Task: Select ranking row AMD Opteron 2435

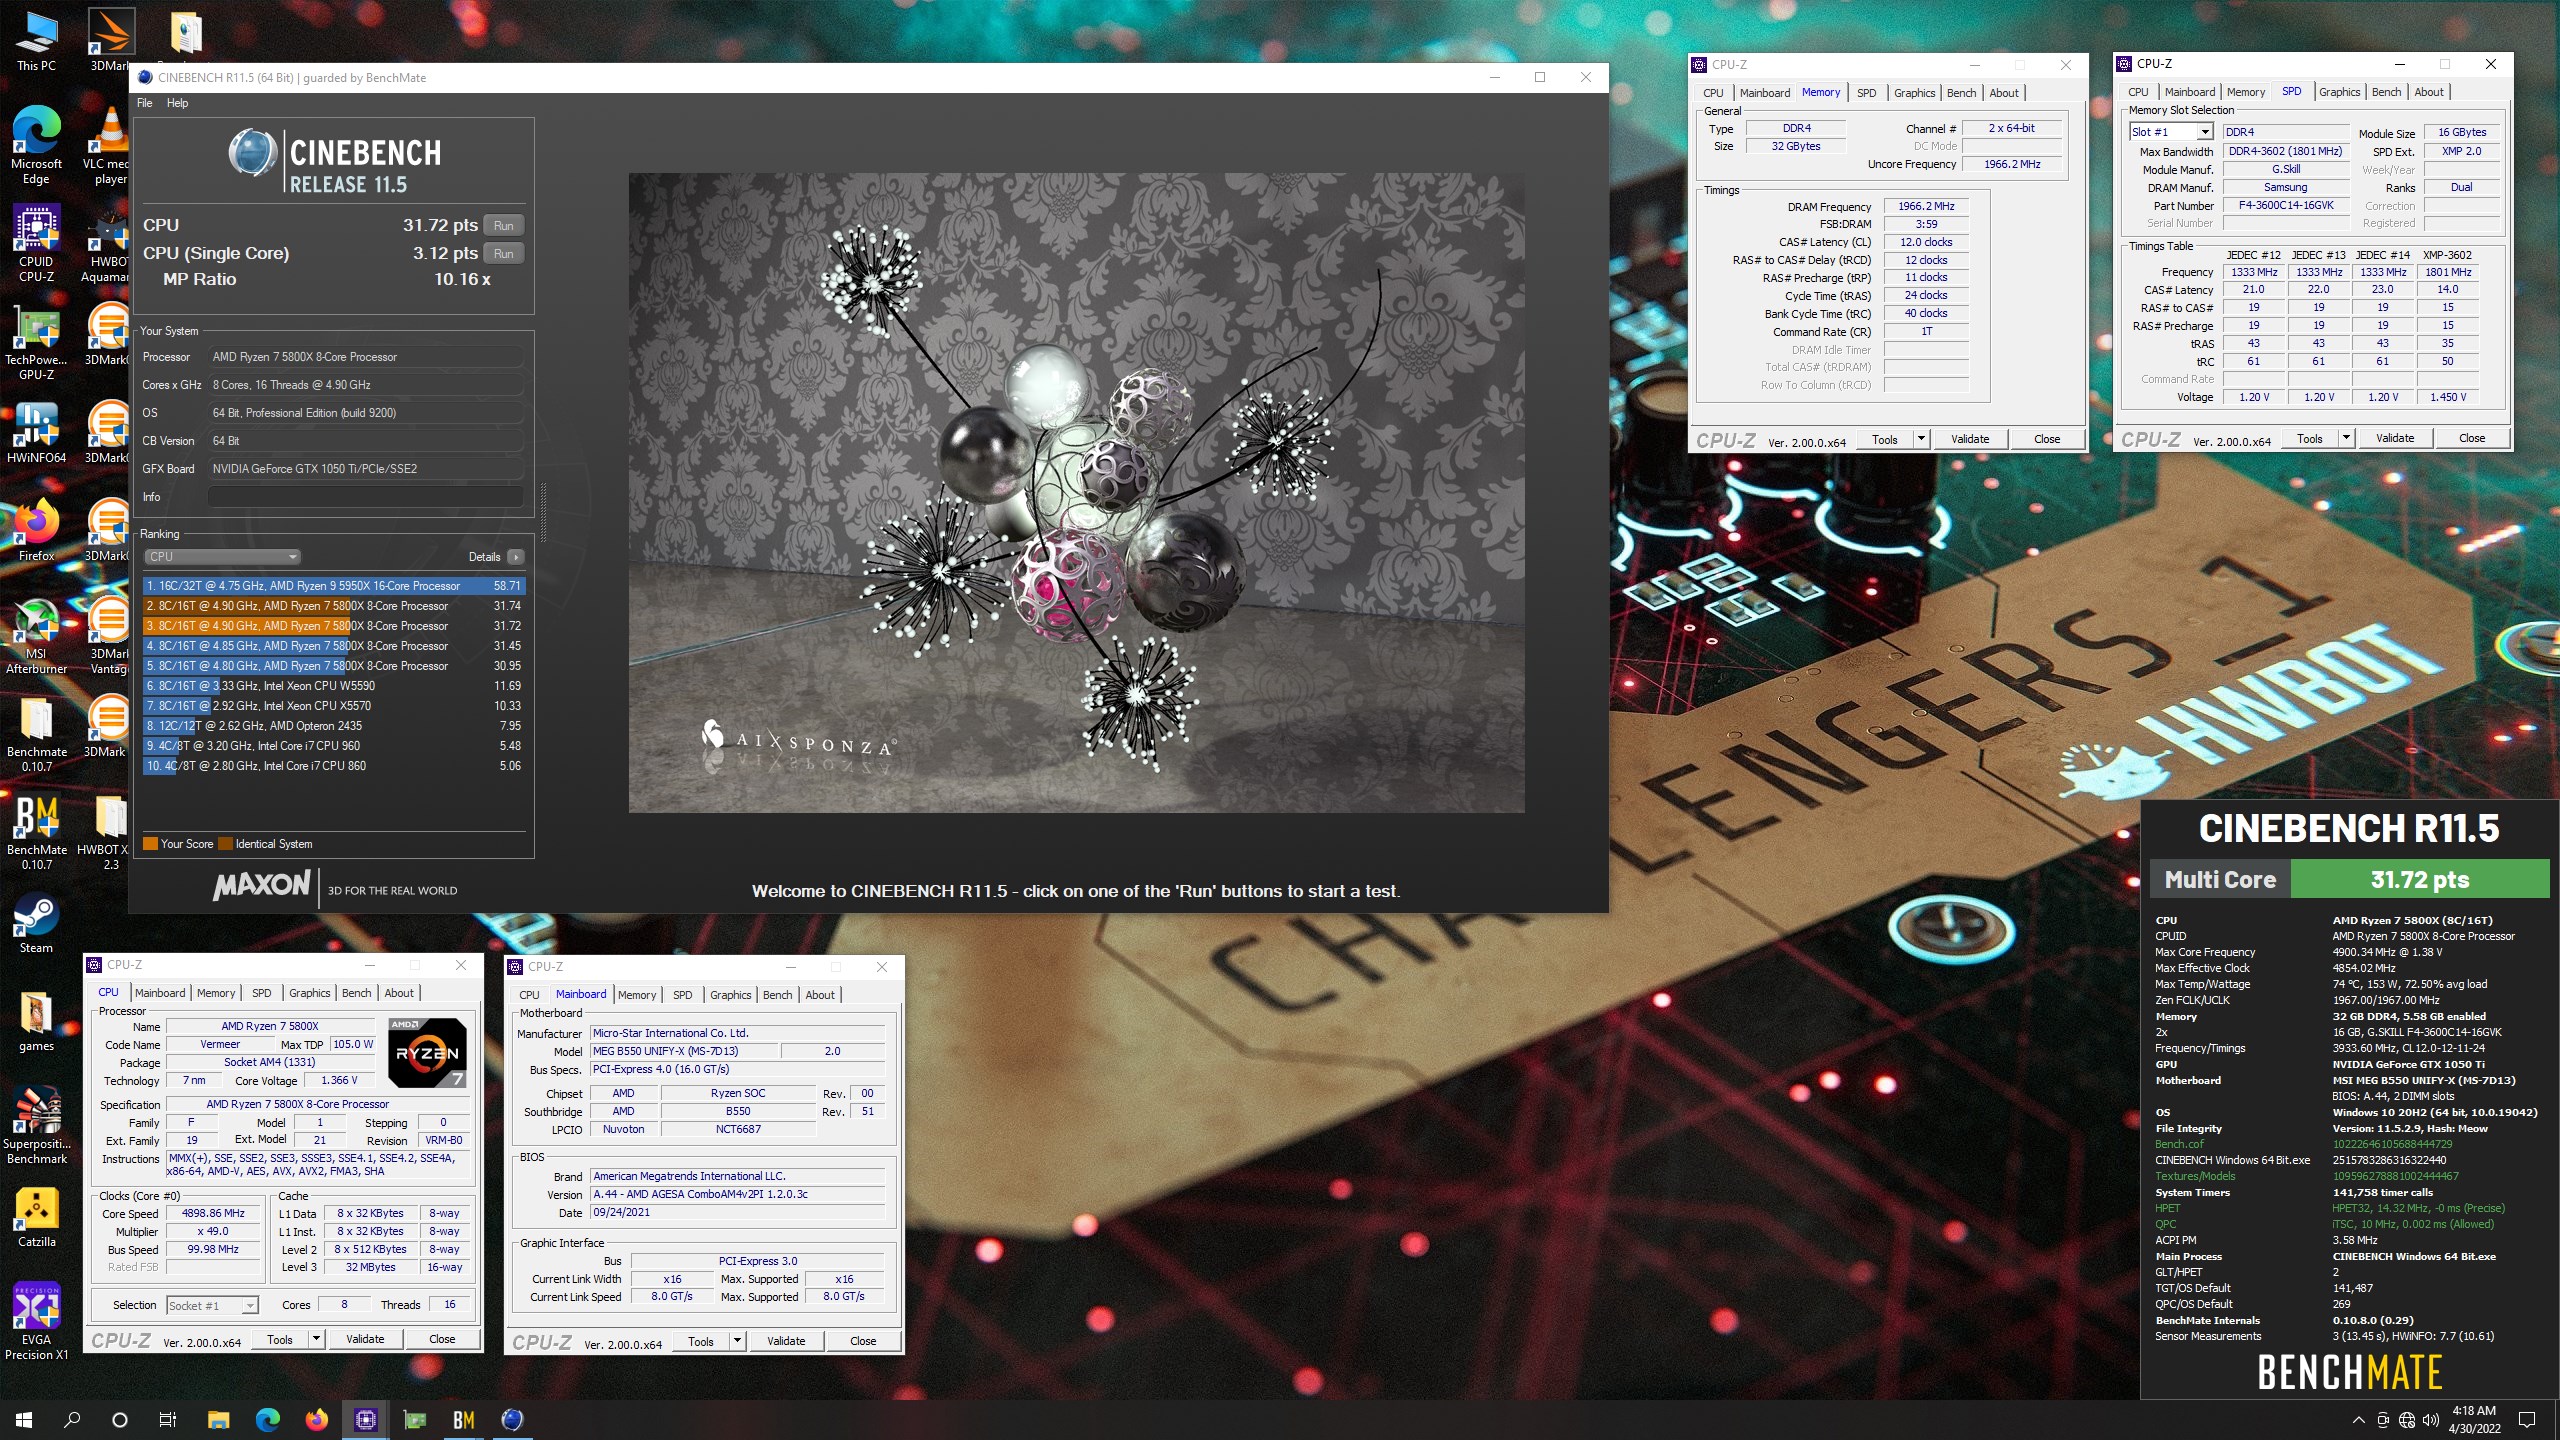Action: [x=334, y=726]
